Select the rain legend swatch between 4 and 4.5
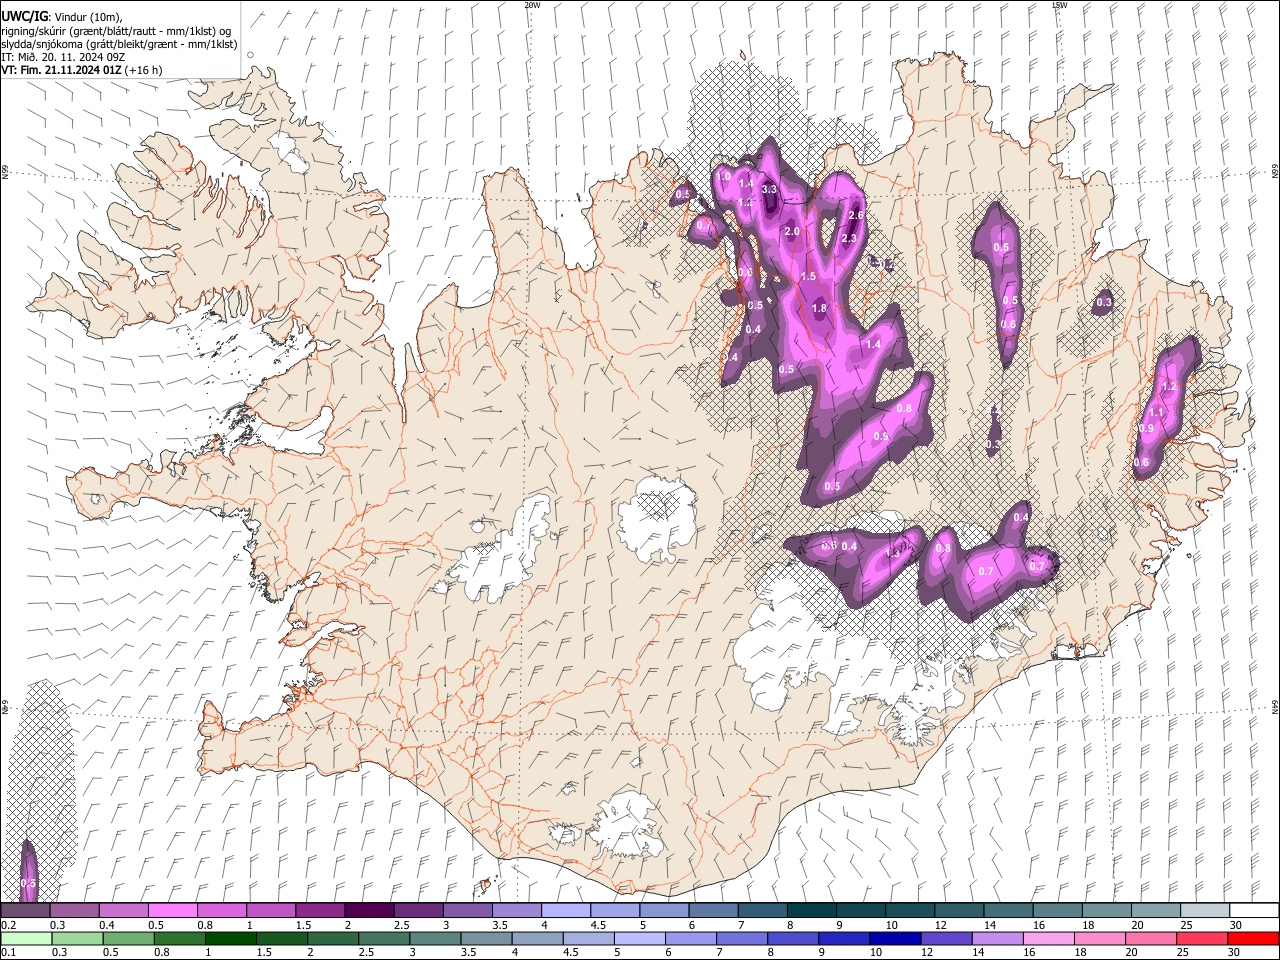The height and width of the screenshot is (960, 1280). (x=537, y=938)
